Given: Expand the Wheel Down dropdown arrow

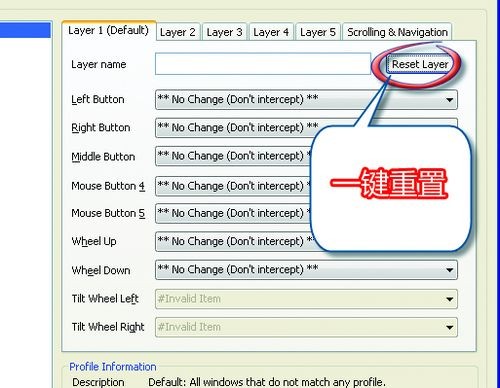Looking at the screenshot, I should click(449, 270).
